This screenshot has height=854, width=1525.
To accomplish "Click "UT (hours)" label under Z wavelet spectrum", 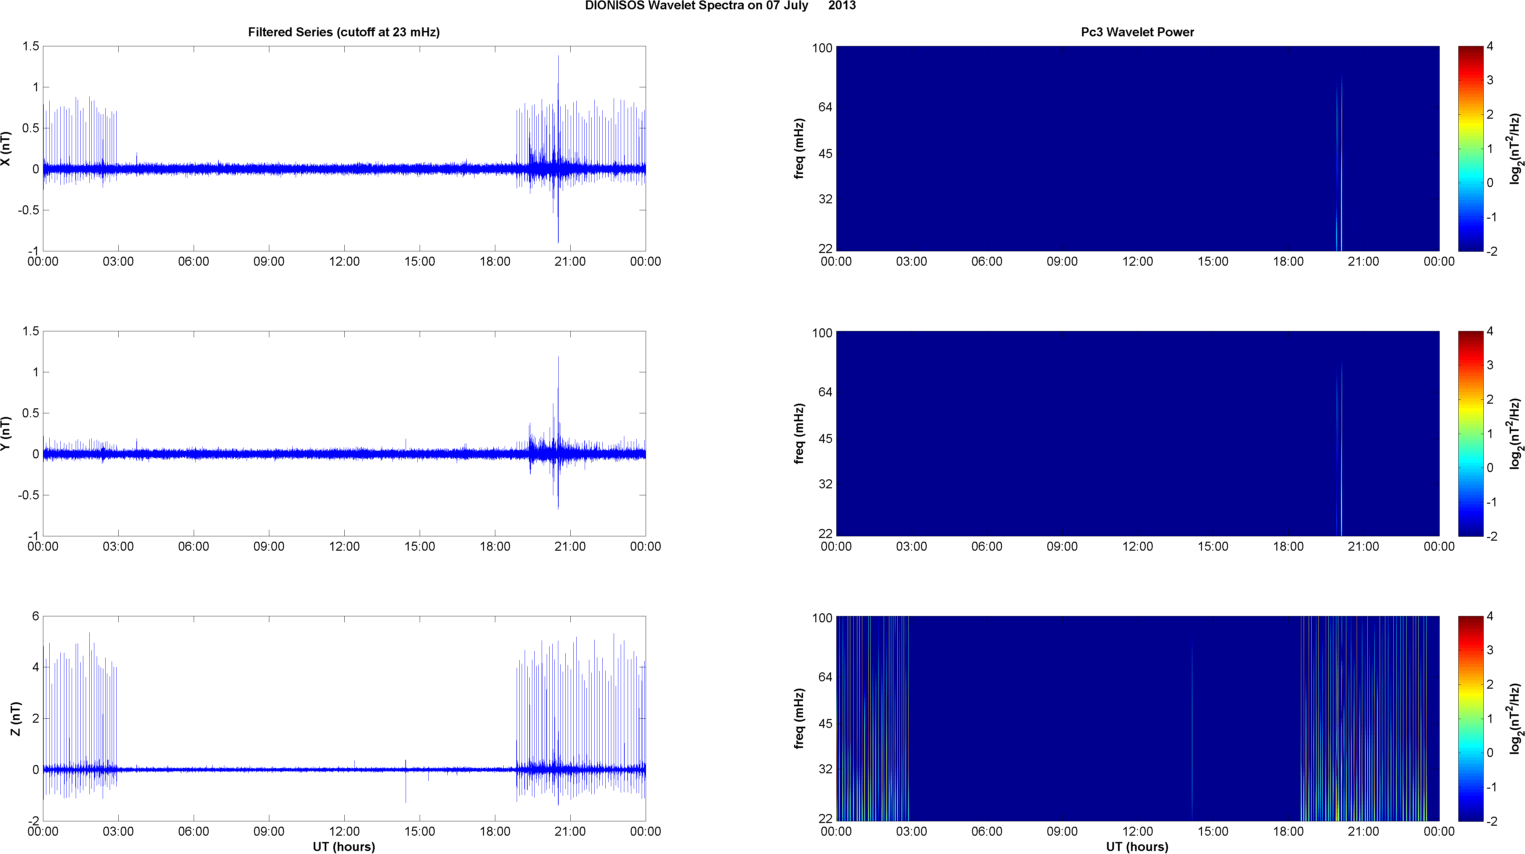I will [1137, 846].
